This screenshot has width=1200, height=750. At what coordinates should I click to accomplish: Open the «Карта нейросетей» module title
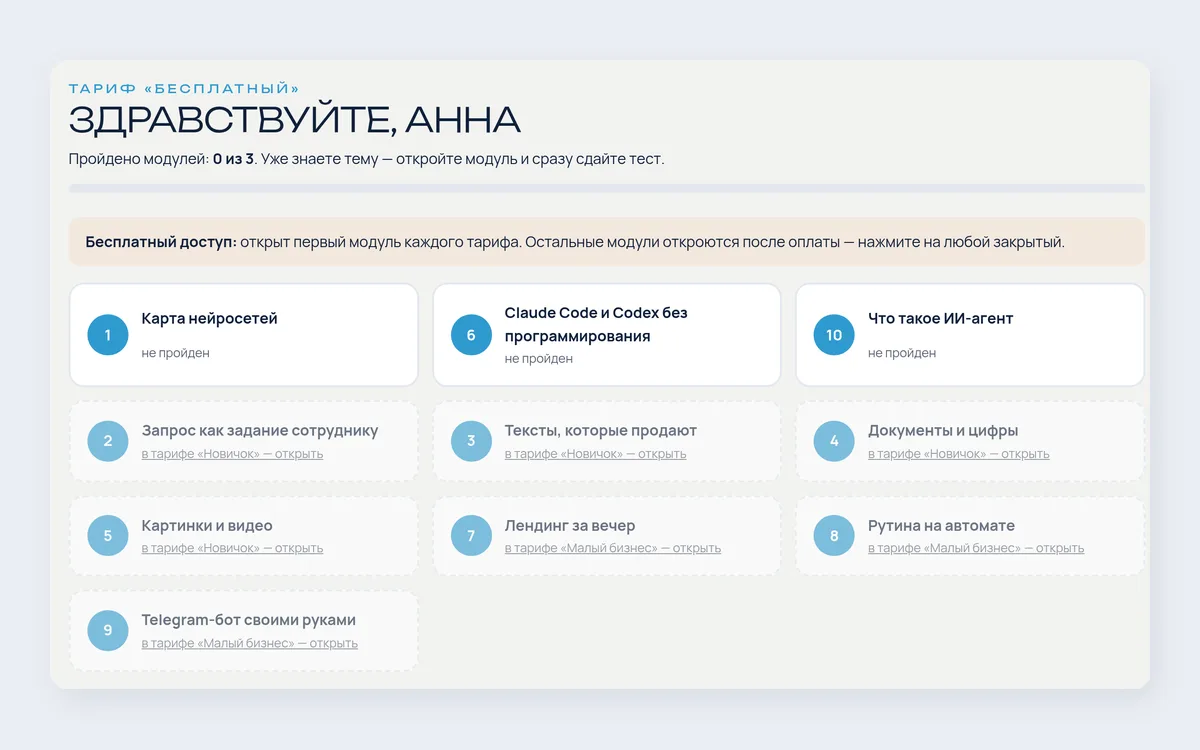[x=210, y=319]
